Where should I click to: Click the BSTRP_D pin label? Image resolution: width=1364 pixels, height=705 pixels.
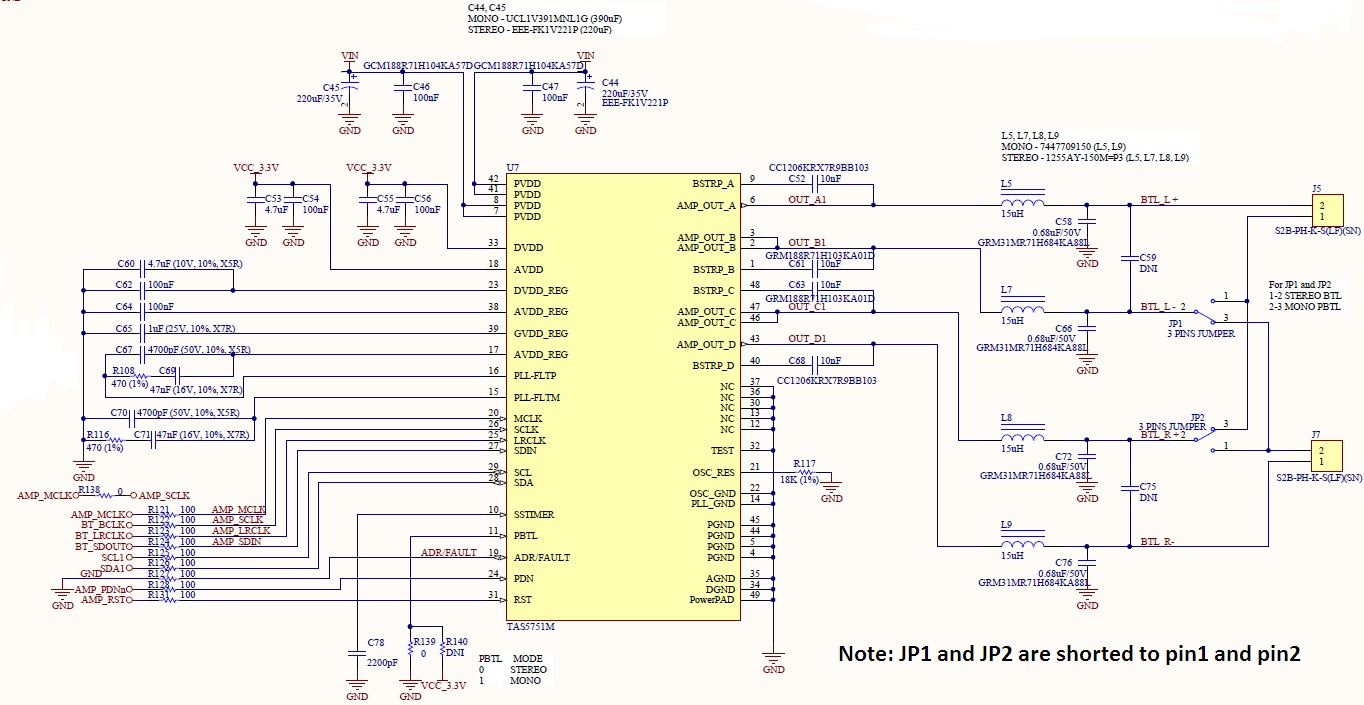[713, 366]
